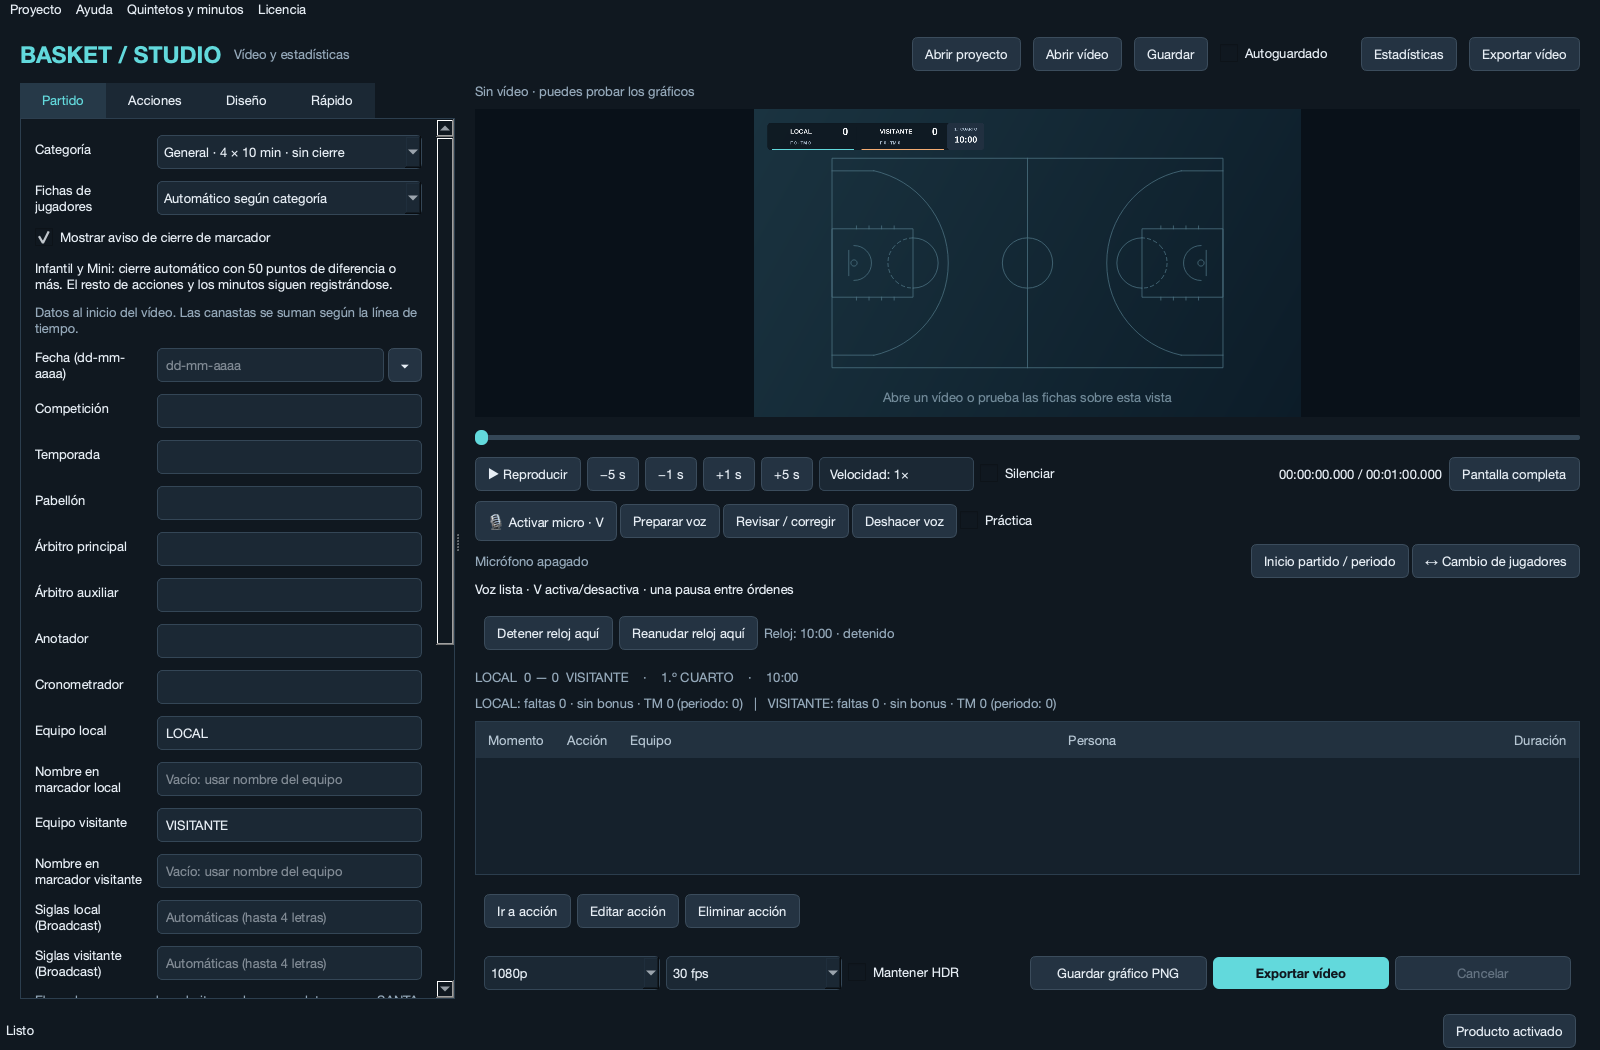Click Inicio partido / periodo
This screenshot has width=1600, height=1050.
[1330, 561]
